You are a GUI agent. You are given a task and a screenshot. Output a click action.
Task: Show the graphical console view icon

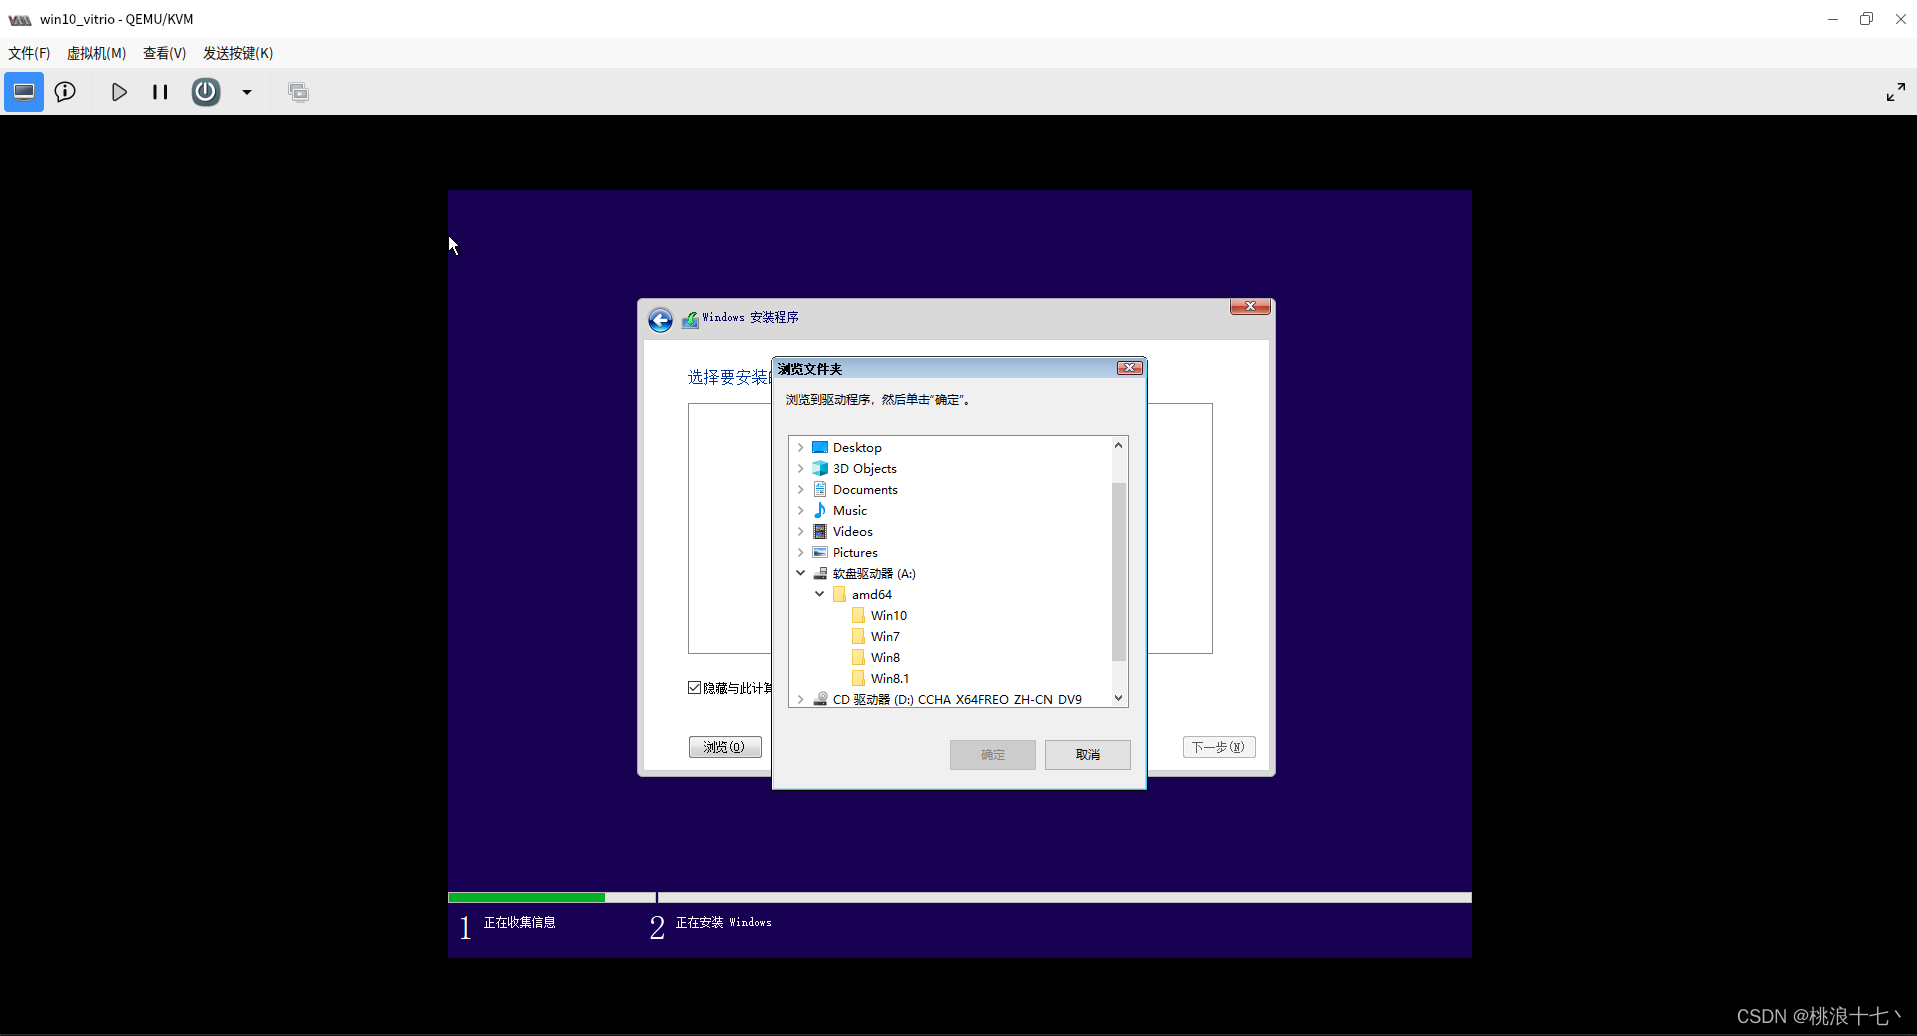tap(24, 92)
